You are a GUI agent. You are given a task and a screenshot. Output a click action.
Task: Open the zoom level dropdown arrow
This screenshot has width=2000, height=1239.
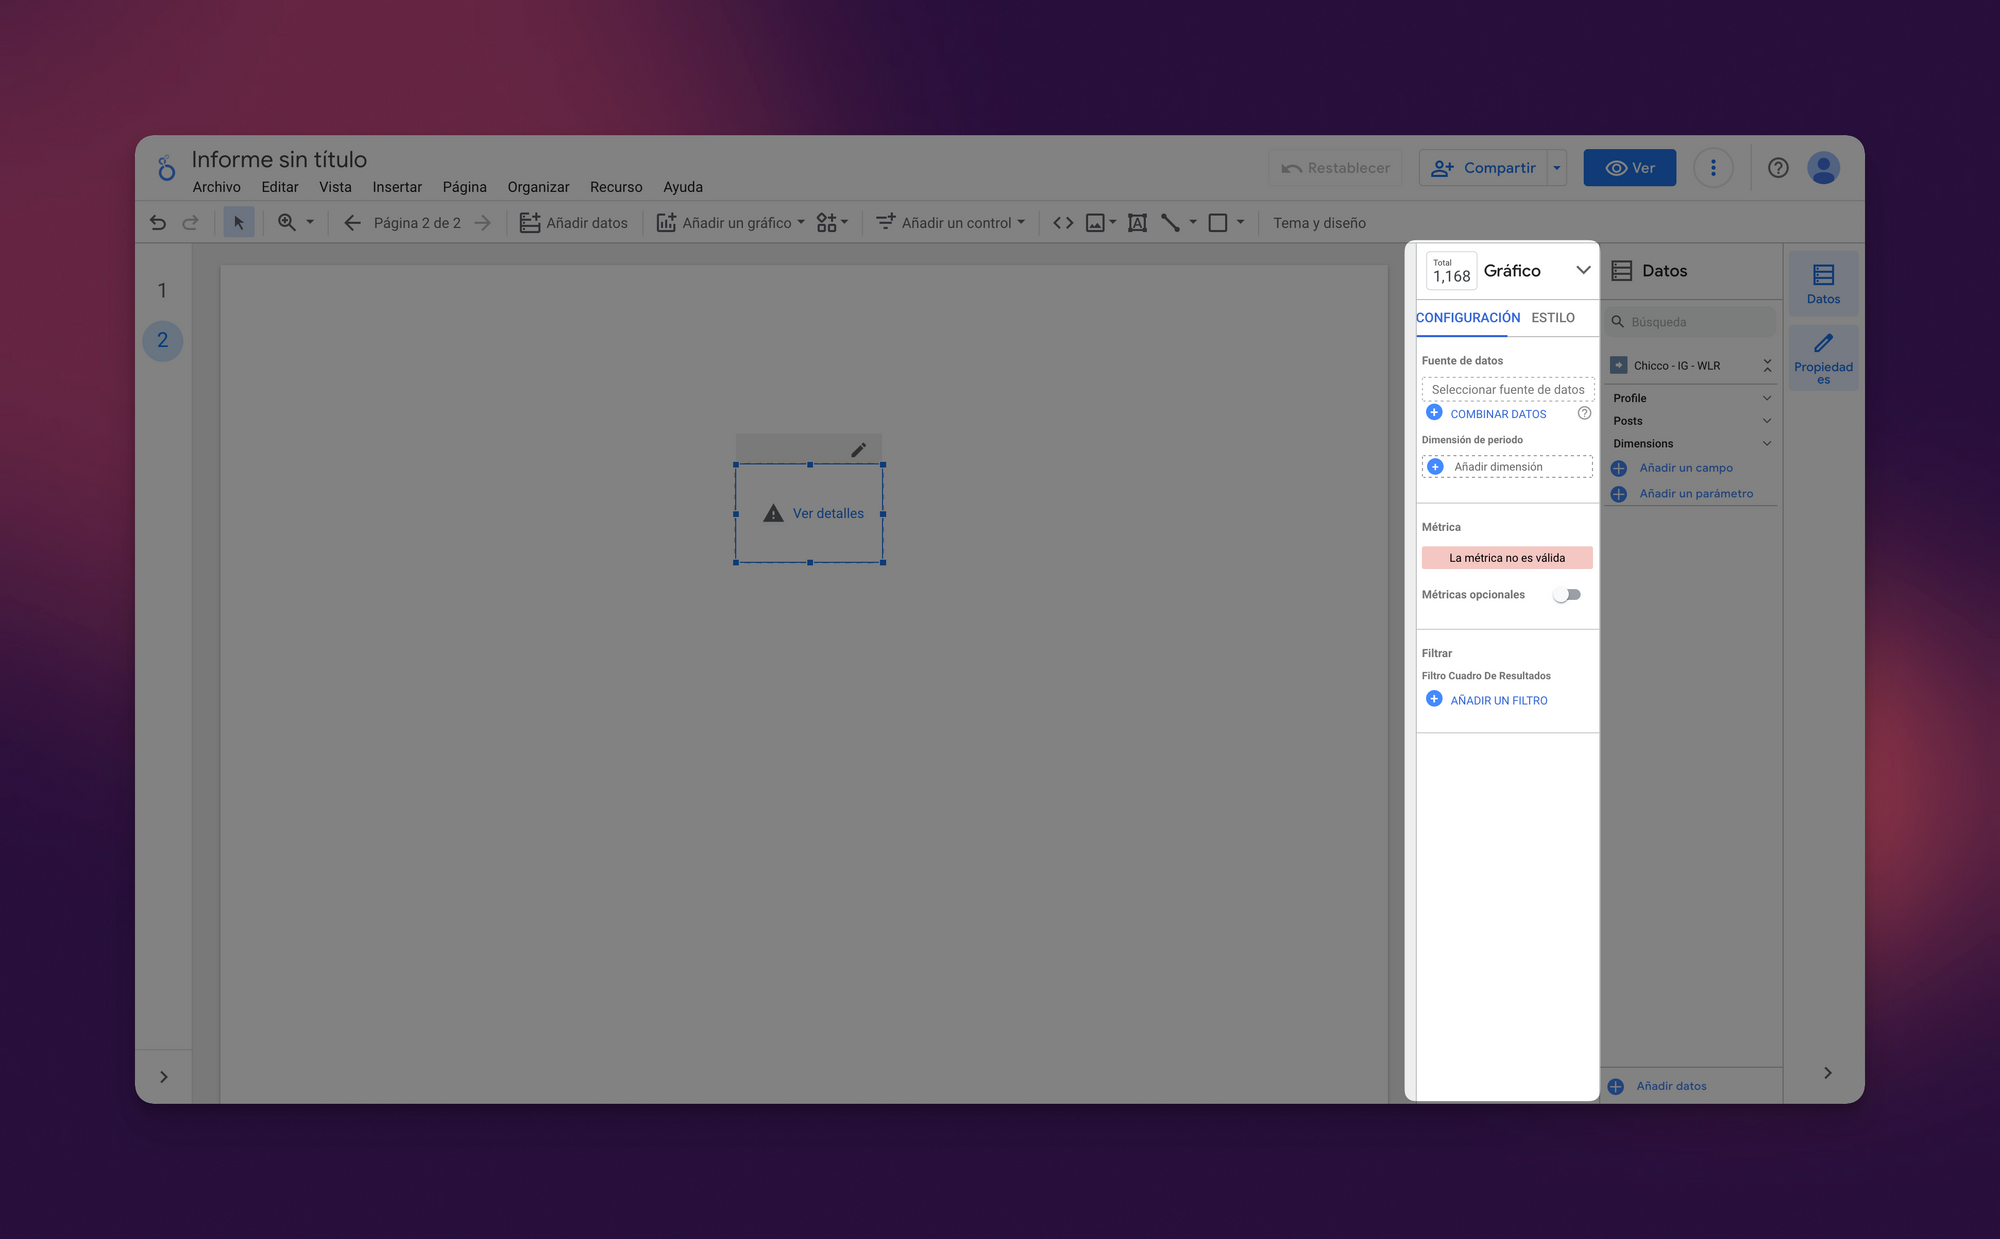click(x=310, y=222)
